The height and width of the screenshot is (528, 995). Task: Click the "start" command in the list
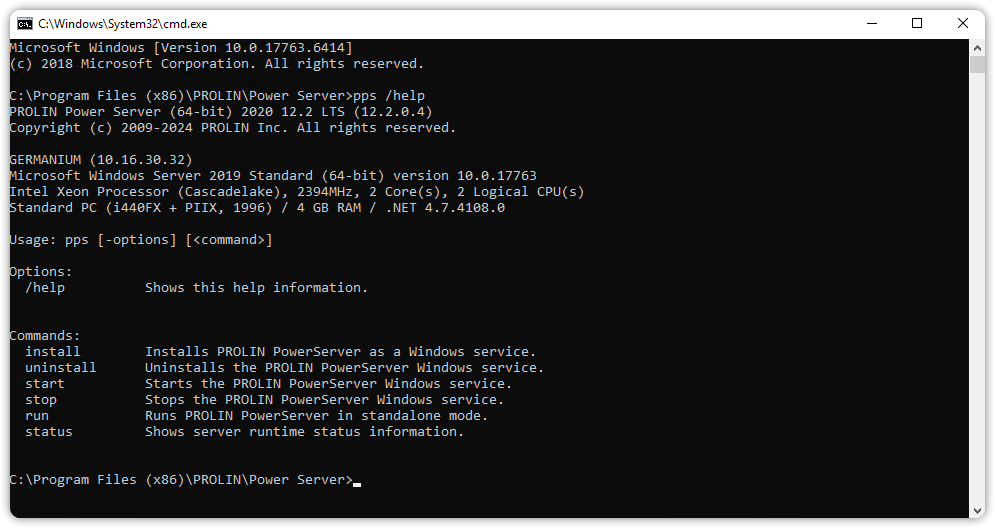pyautogui.click(x=45, y=384)
